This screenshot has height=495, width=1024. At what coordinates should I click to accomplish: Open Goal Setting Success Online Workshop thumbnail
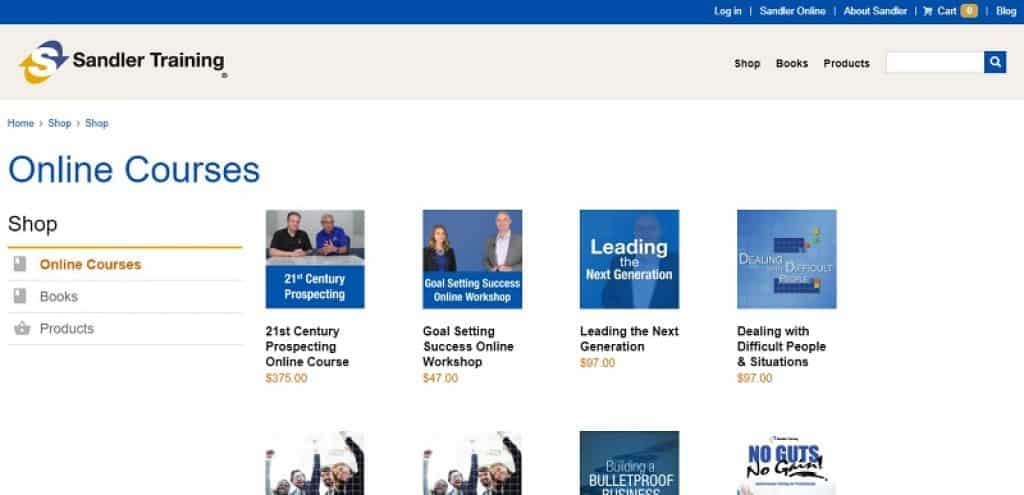coord(472,259)
